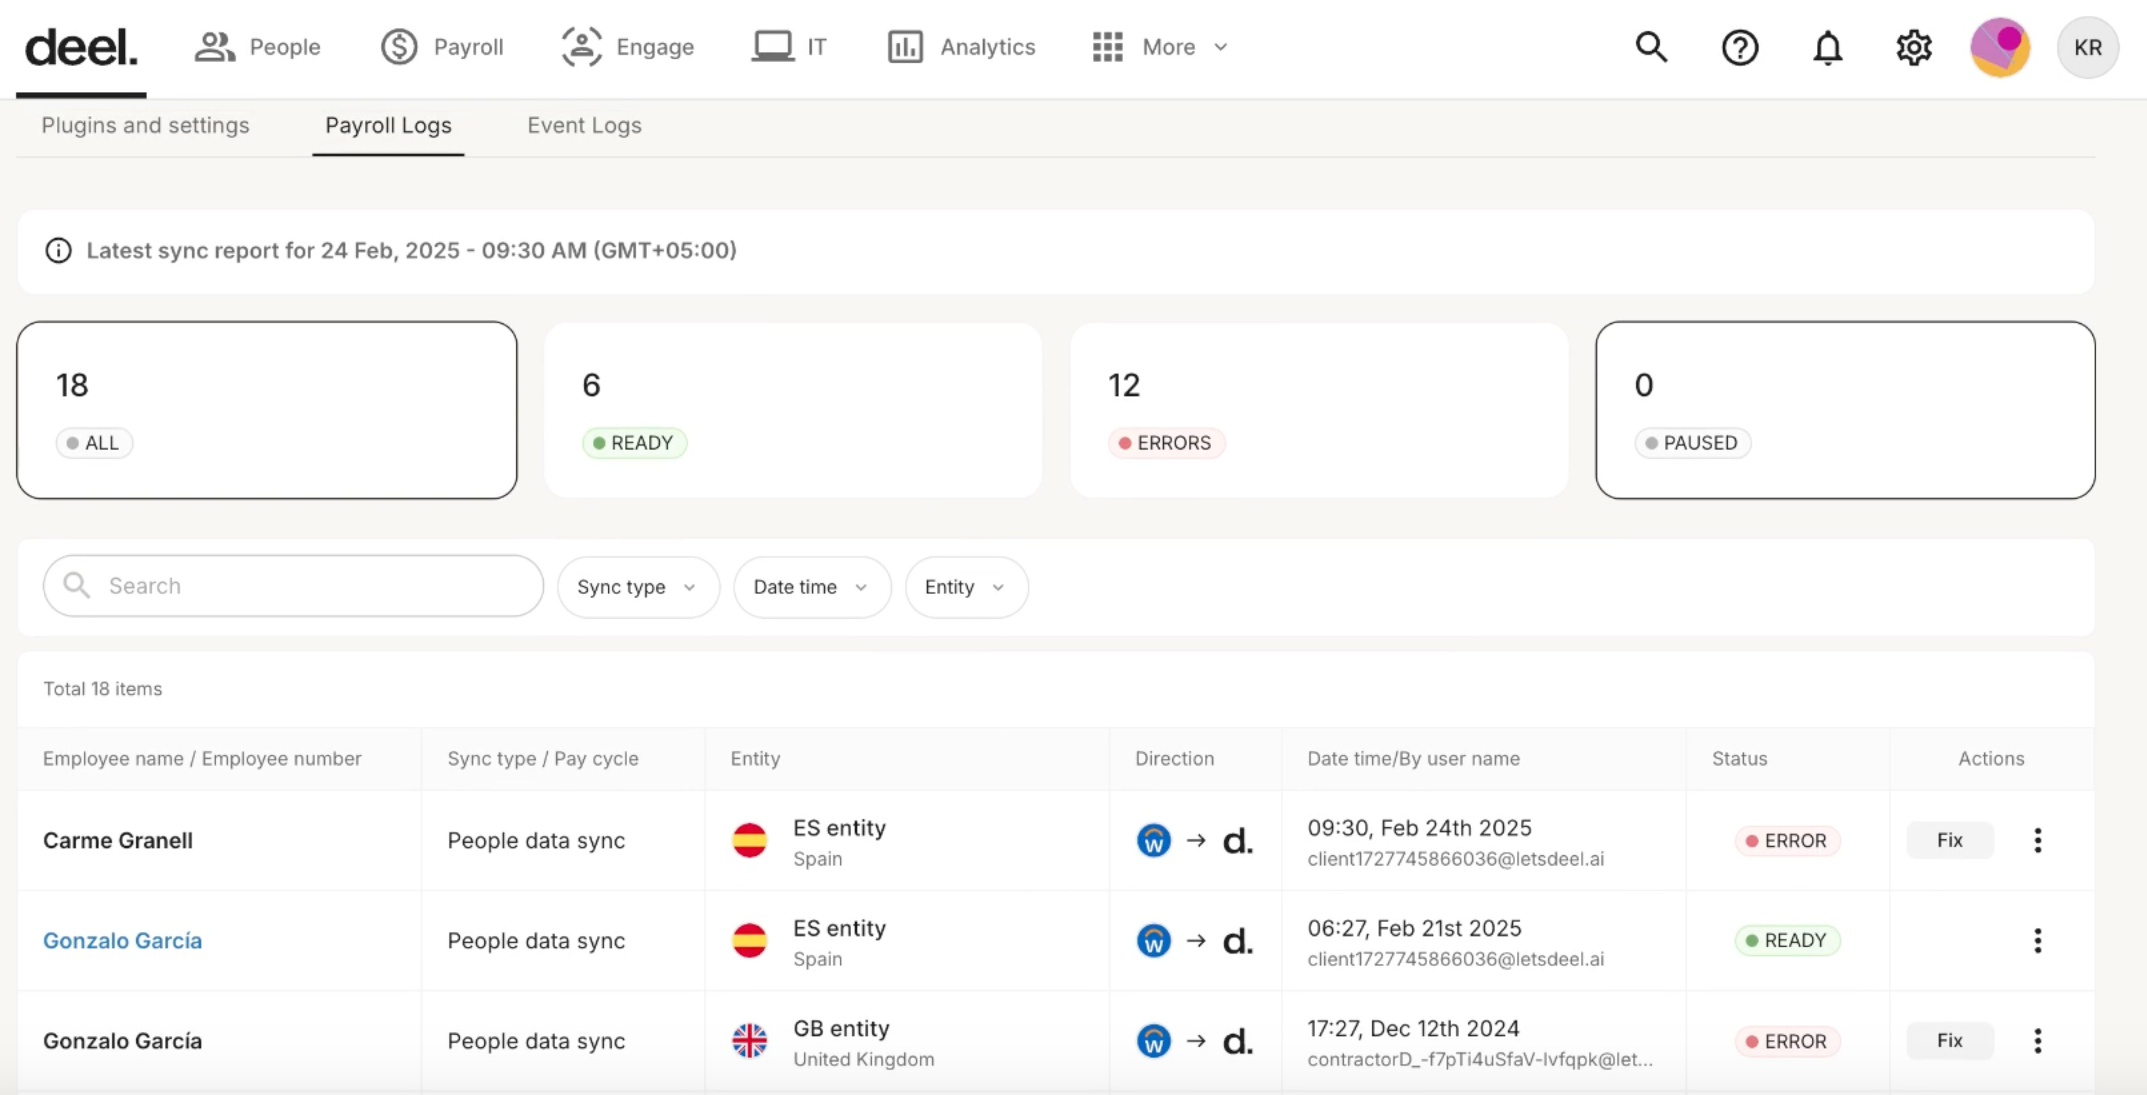Viewport: 2147px width, 1095px height.
Task: Click the Date time/By user name header
Action: [1413, 758]
